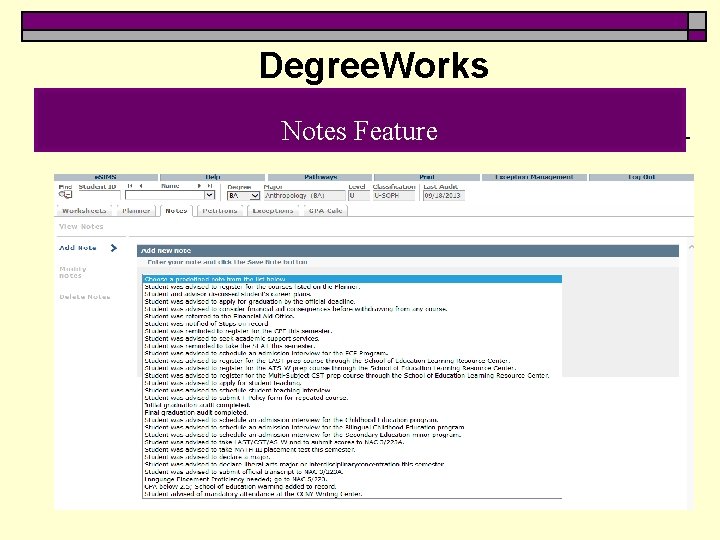The height and width of the screenshot is (540, 720).
Task: Click the Modify notes link
Action: (x=73, y=272)
